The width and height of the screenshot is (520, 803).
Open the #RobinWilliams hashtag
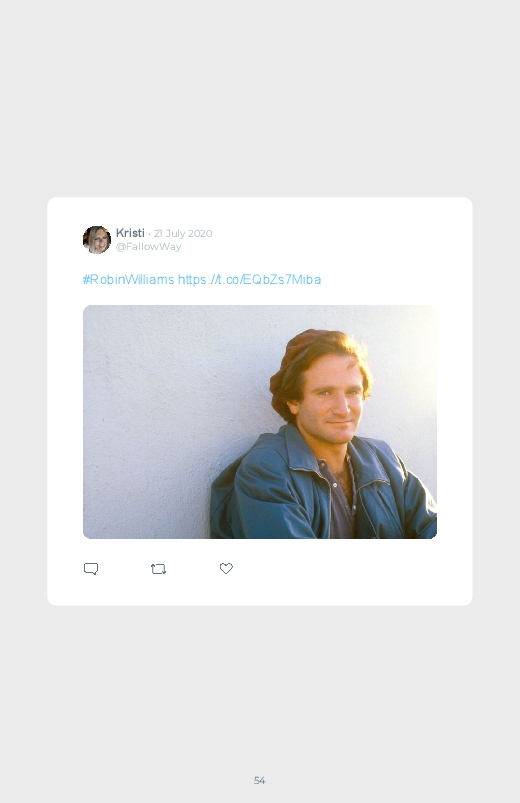(x=129, y=280)
